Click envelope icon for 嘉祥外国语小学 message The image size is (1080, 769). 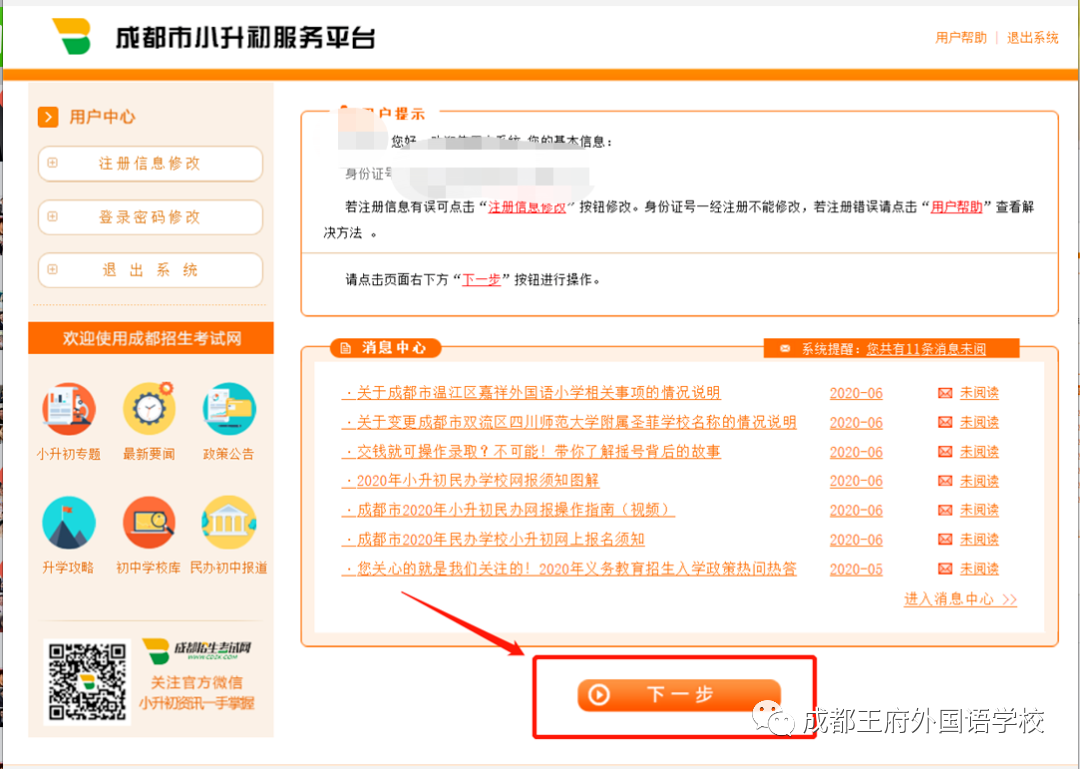tap(945, 393)
